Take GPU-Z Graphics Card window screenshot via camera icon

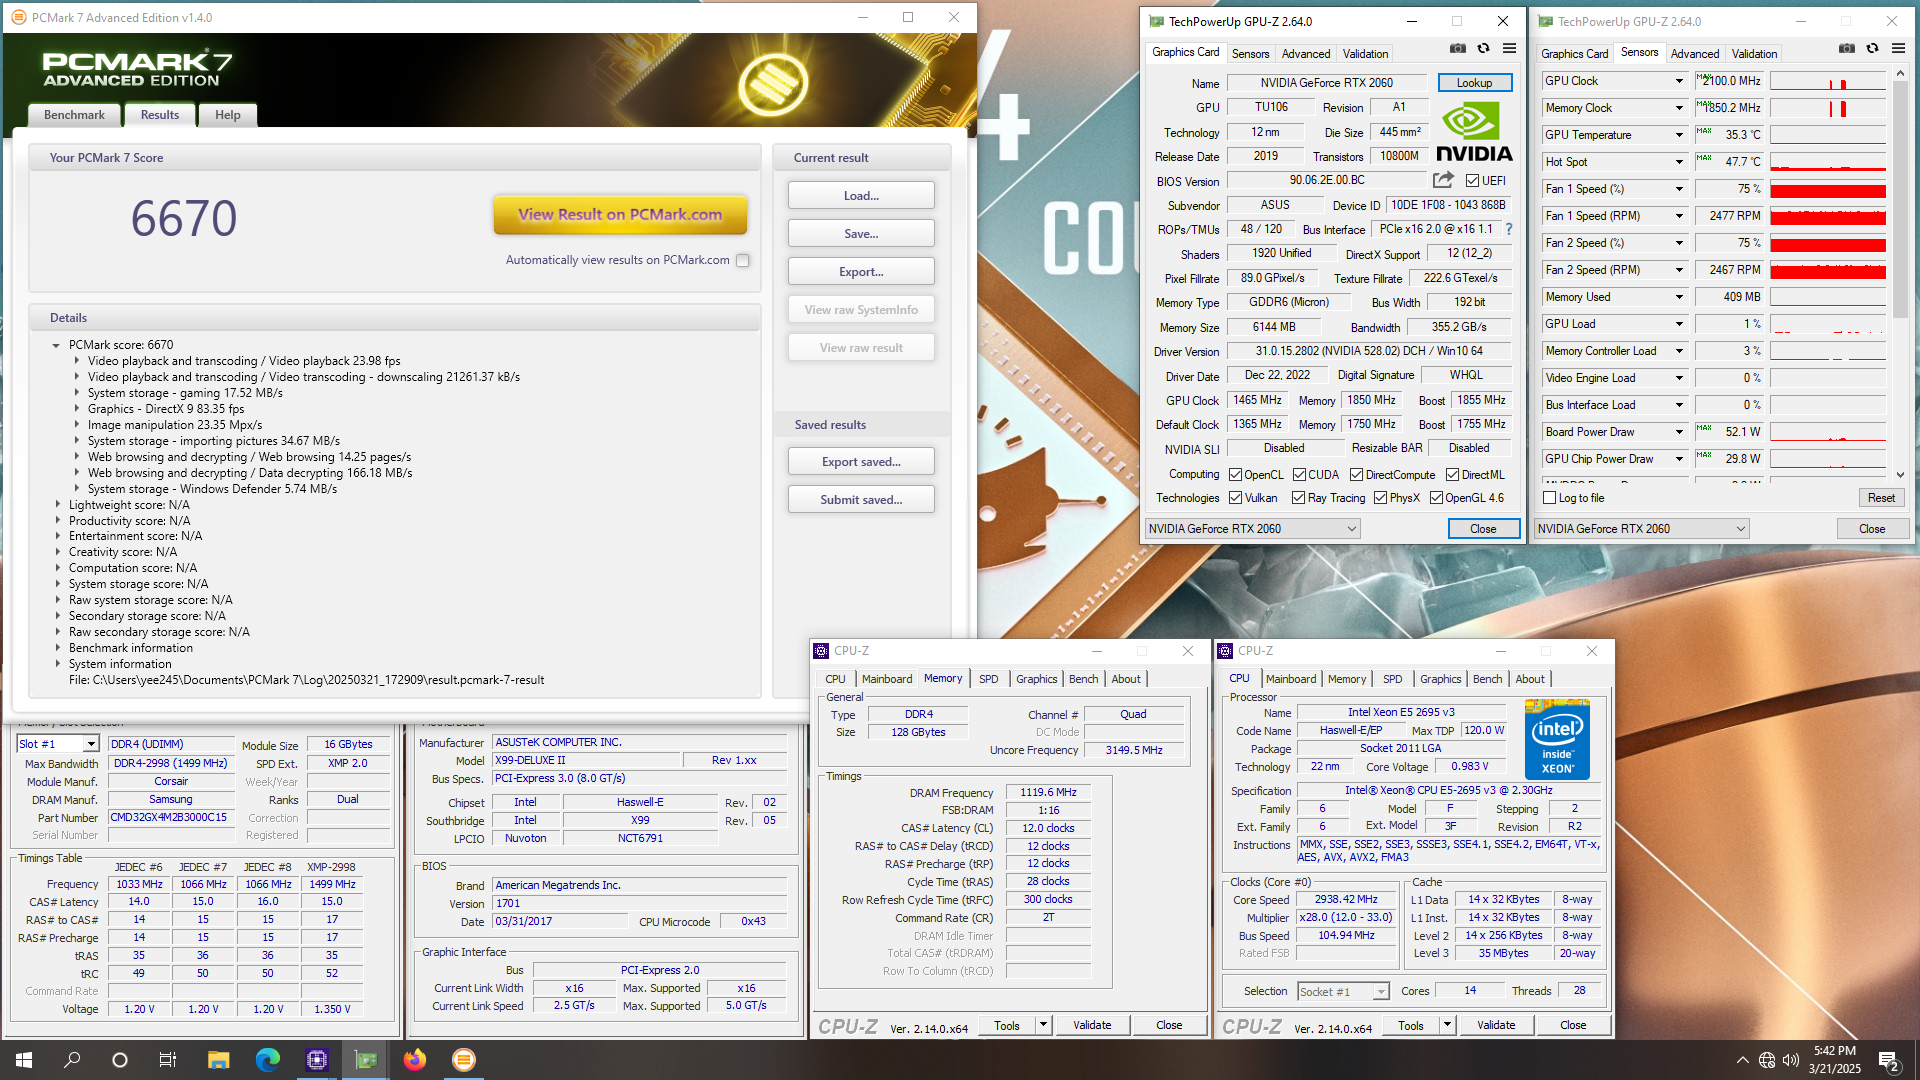(1458, 48)
